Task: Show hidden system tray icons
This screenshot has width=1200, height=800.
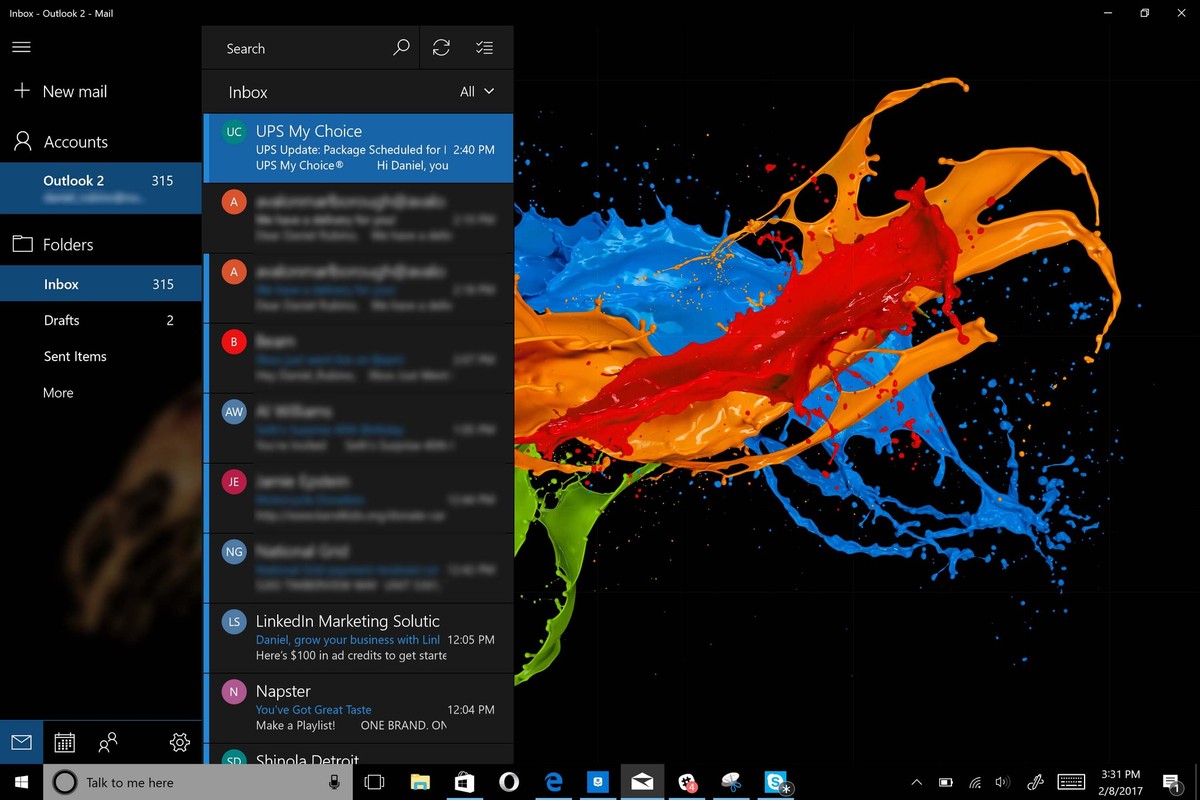Action: pos(916,782)
